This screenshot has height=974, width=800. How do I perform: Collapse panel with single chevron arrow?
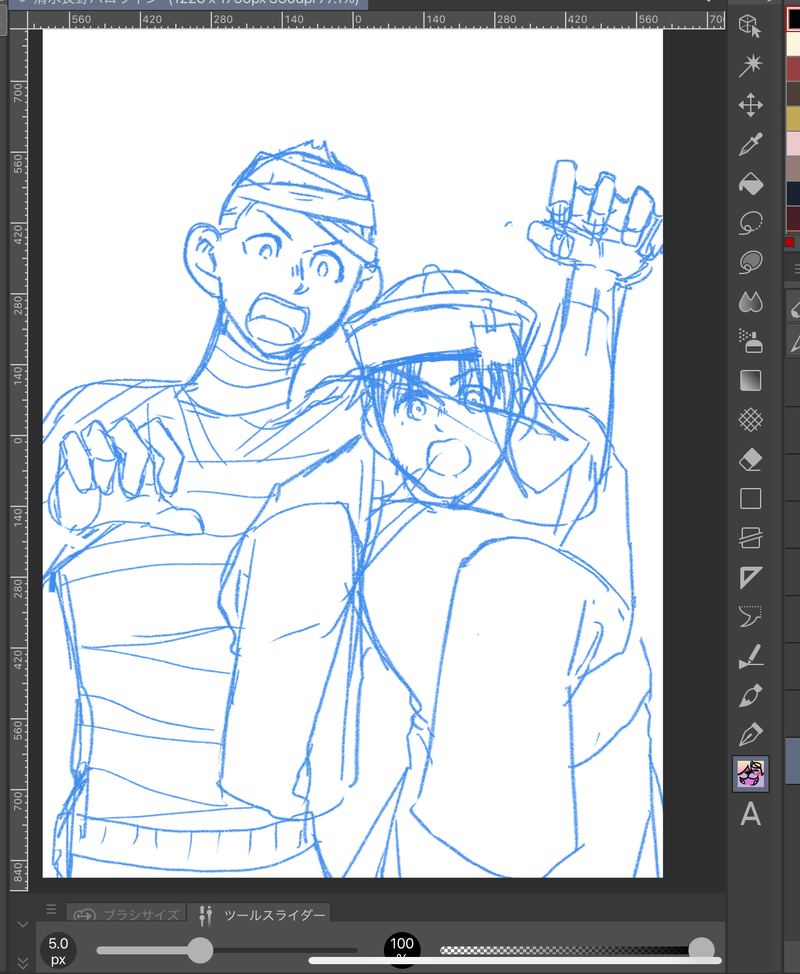[x=23, y=924]
